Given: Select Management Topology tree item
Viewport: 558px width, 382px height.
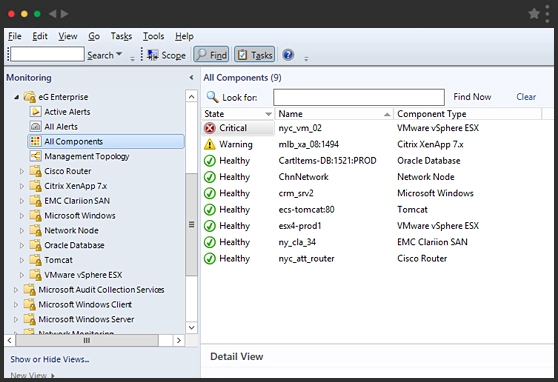Looking at the screenshot, I should coord(86,156).
